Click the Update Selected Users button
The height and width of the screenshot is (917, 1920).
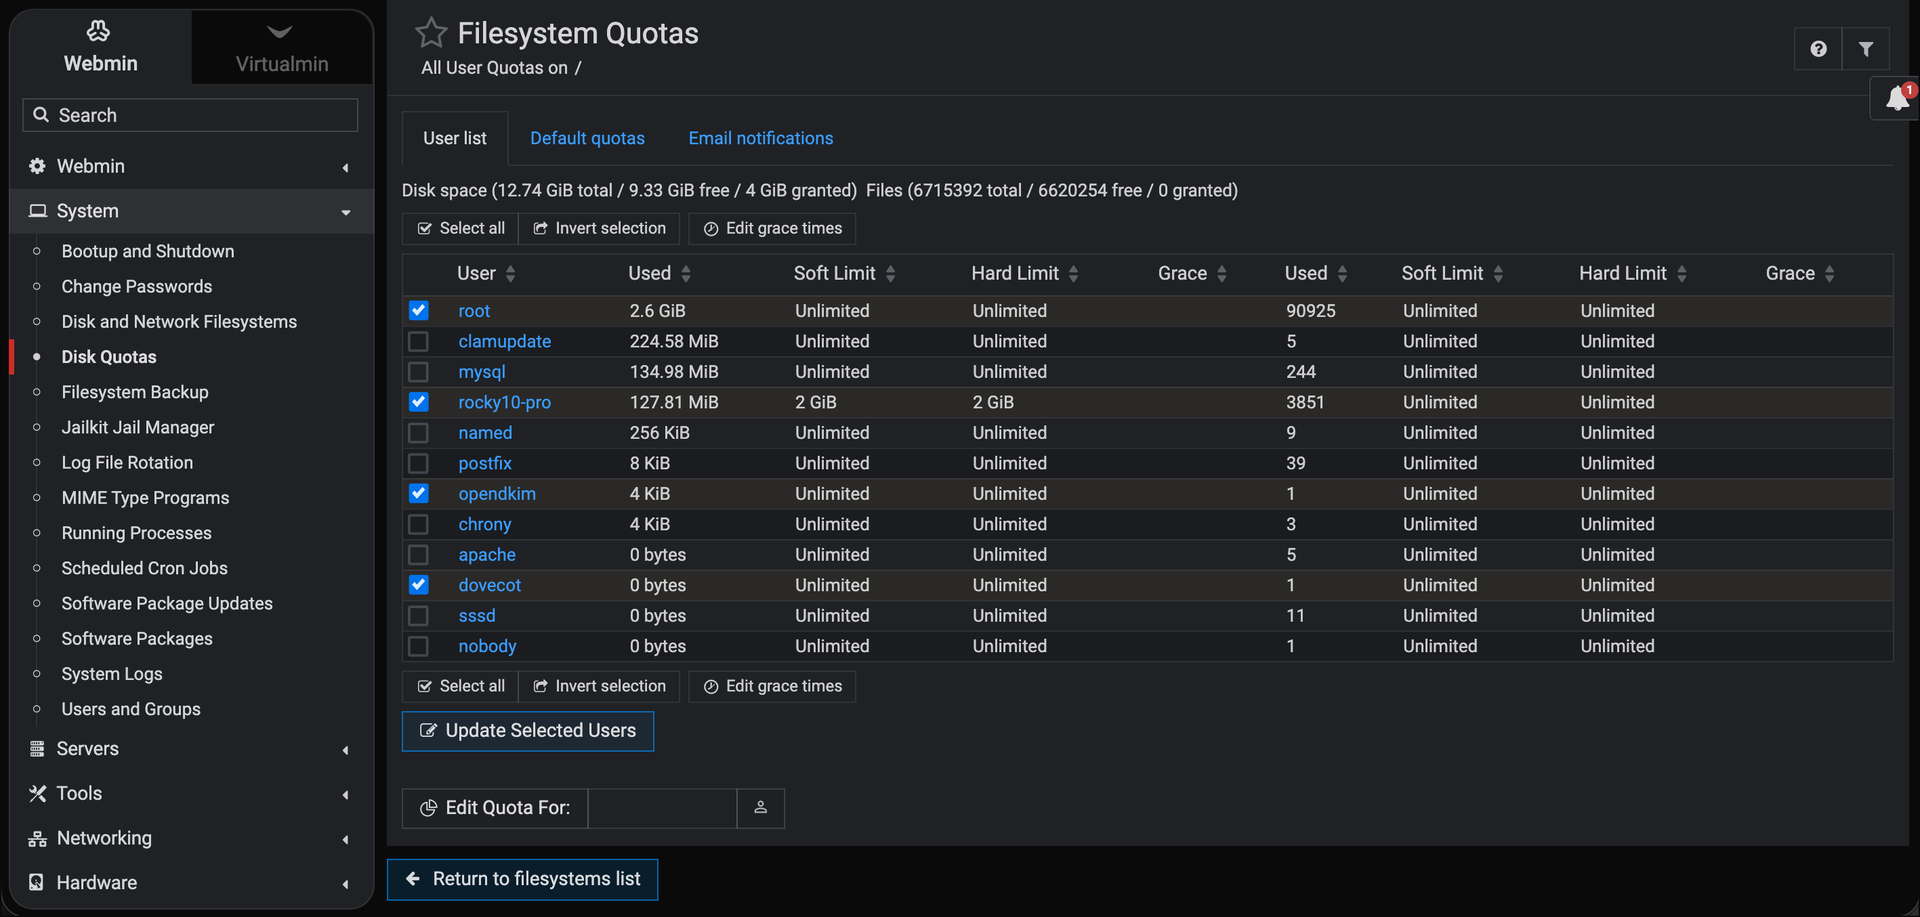pos(528,731)
